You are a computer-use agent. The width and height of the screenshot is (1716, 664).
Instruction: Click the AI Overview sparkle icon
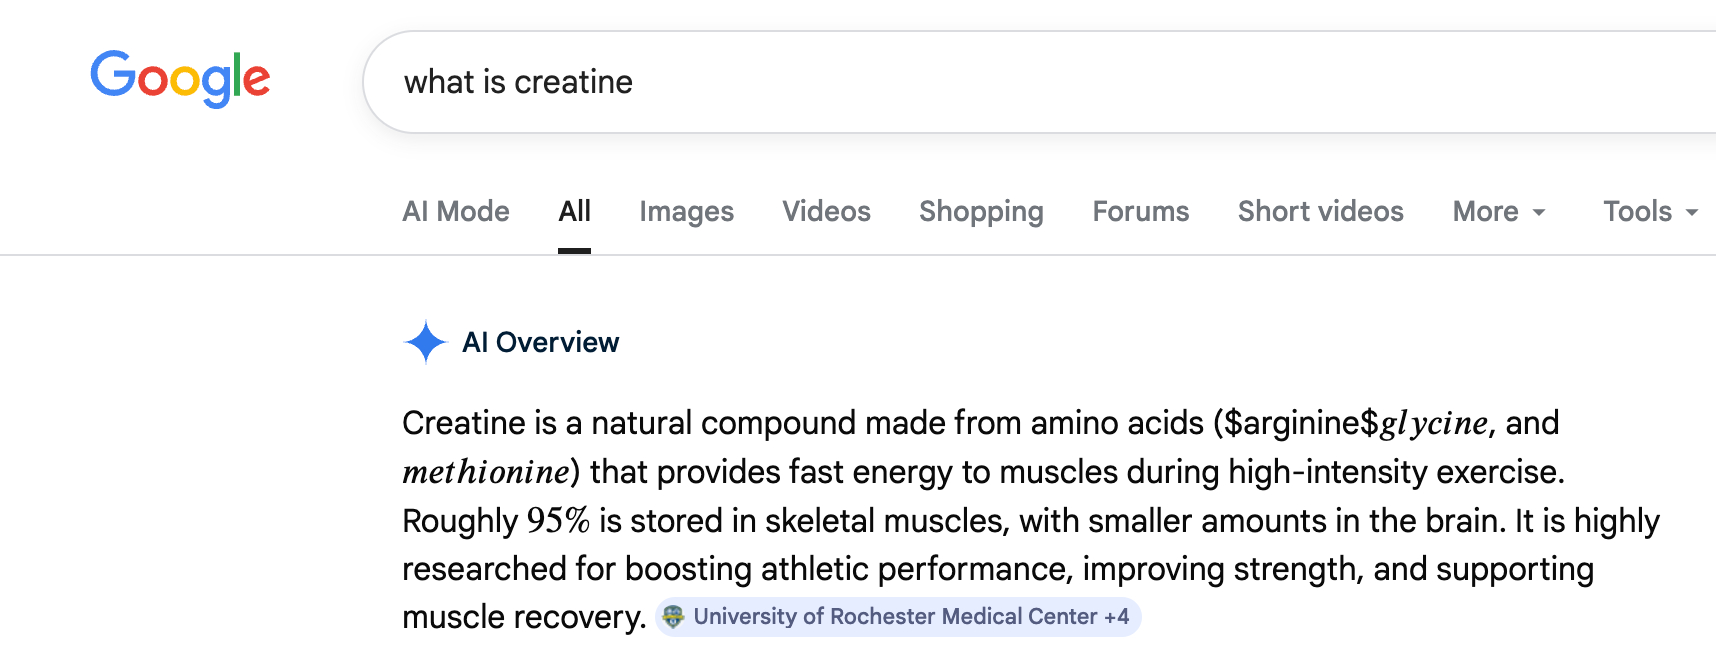(425, 342)
